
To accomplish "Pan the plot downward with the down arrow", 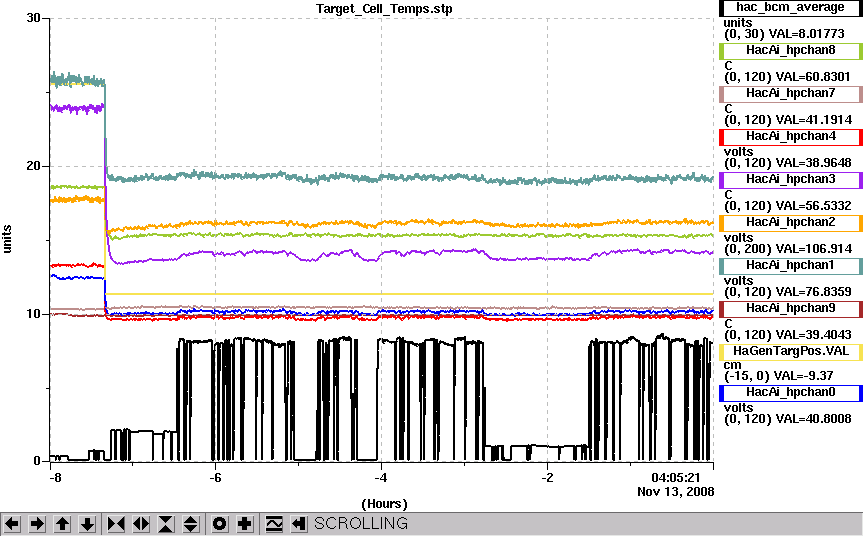I will tap(88, 523).
